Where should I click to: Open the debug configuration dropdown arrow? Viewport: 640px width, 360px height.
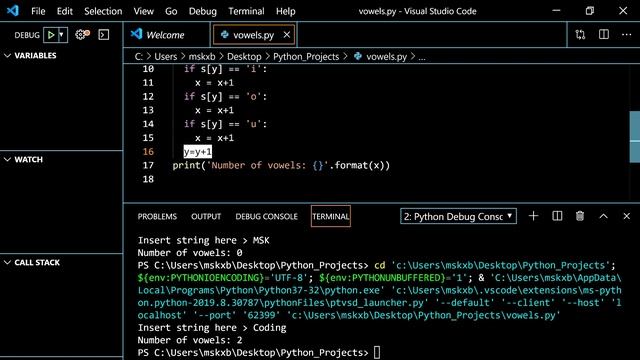click(62, 35)
